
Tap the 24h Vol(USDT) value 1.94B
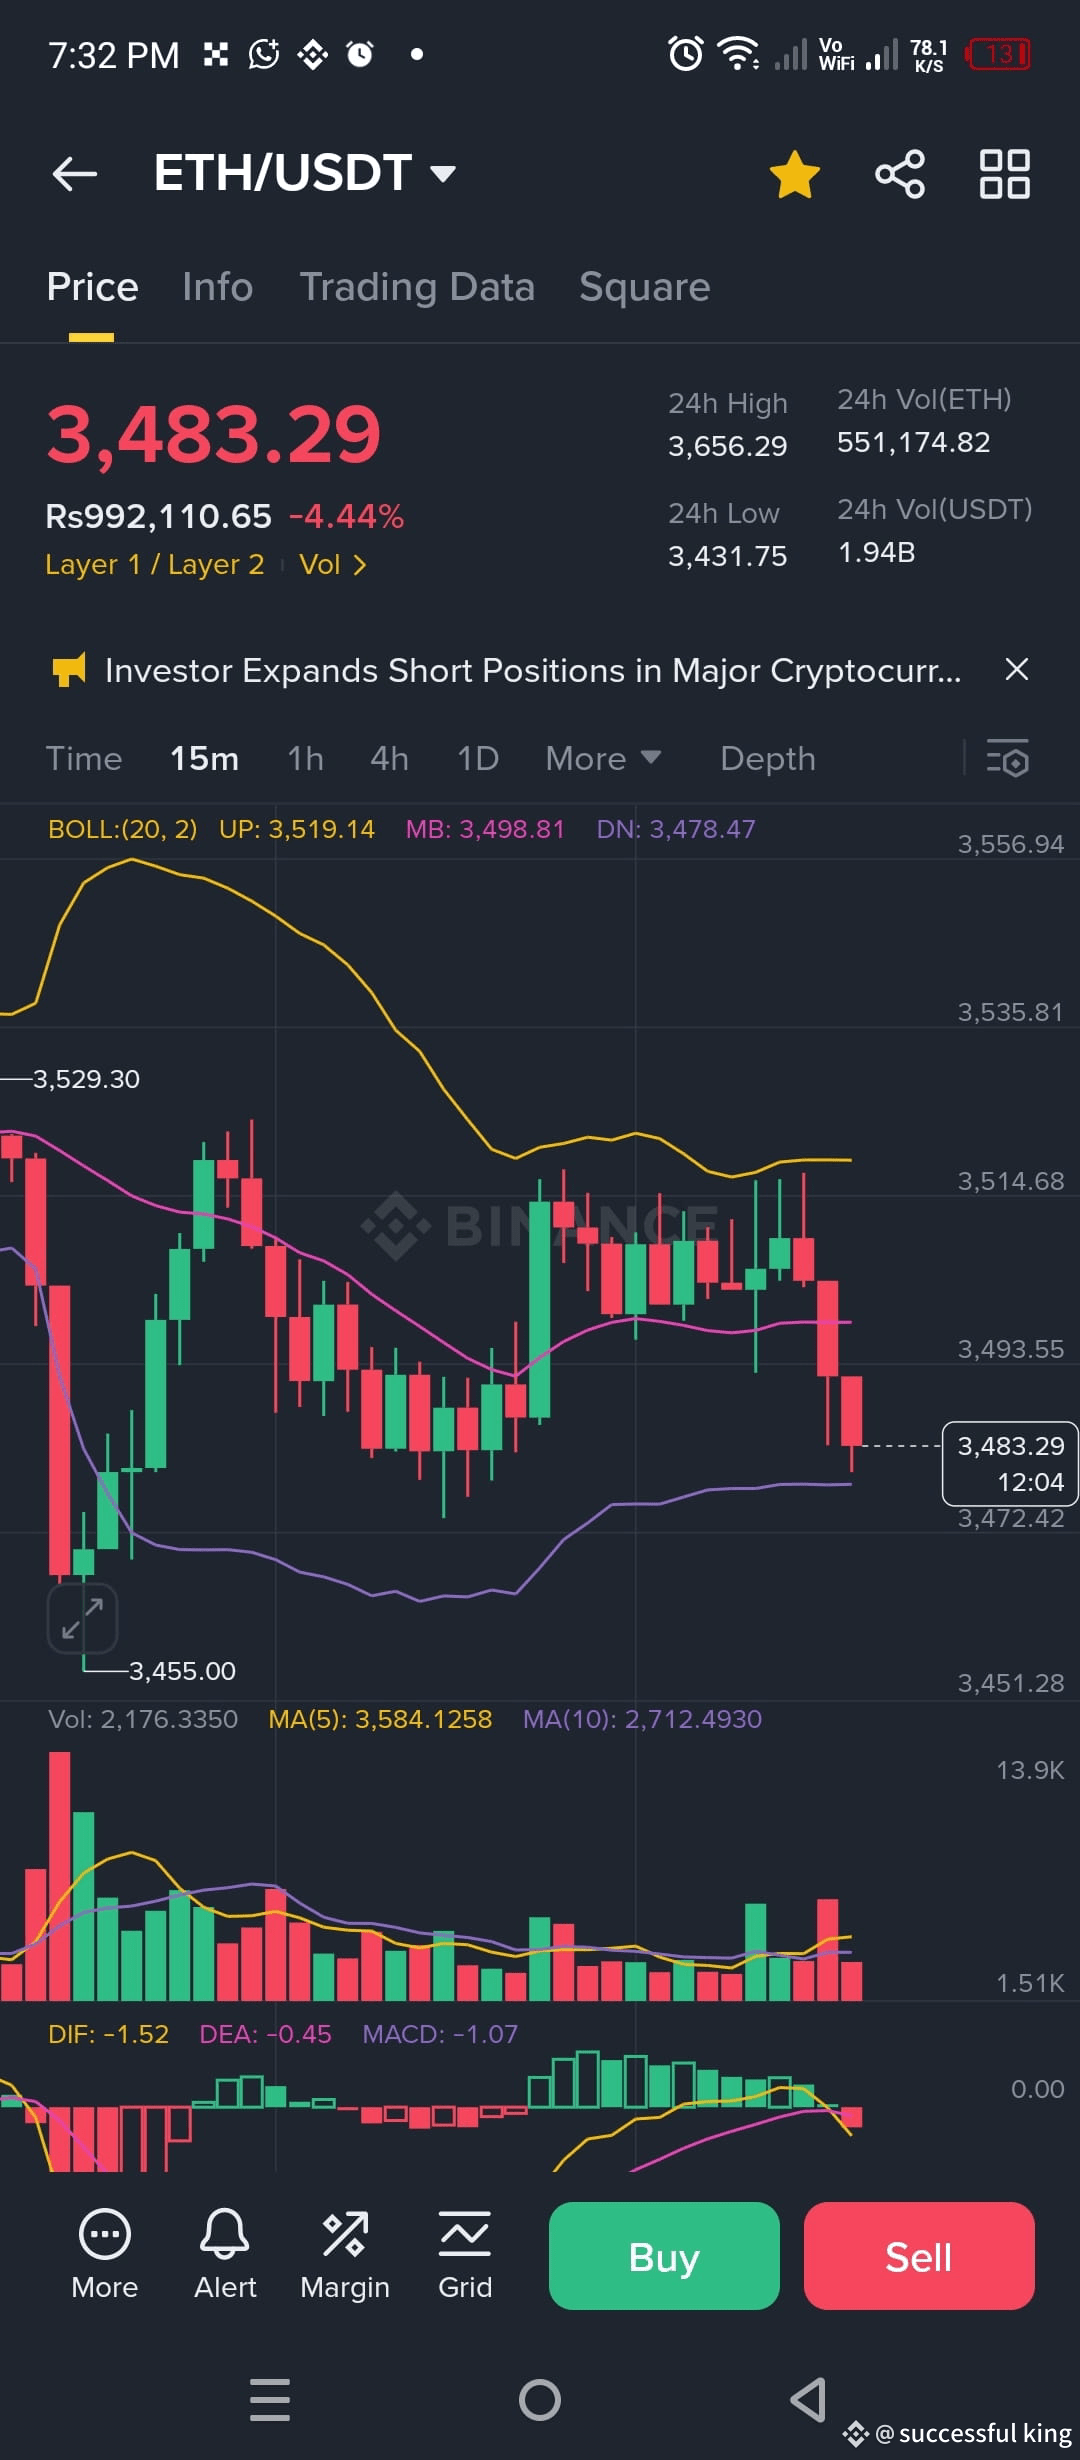[x=876, y=552]
